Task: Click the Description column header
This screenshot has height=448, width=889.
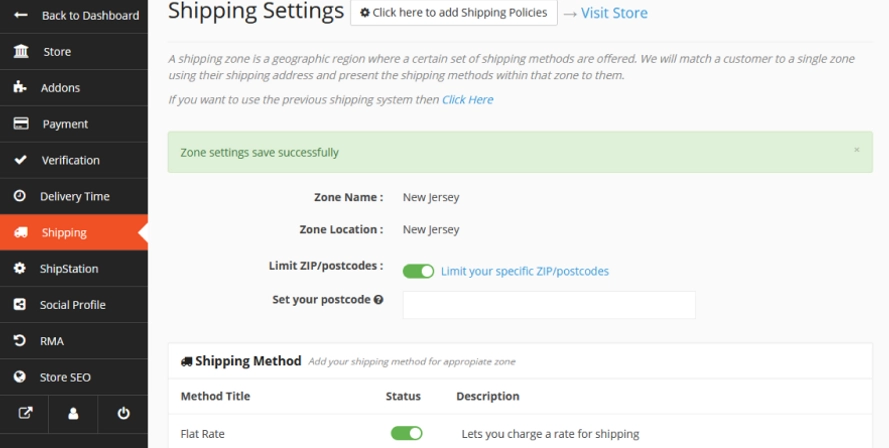Action: point(488,396)
